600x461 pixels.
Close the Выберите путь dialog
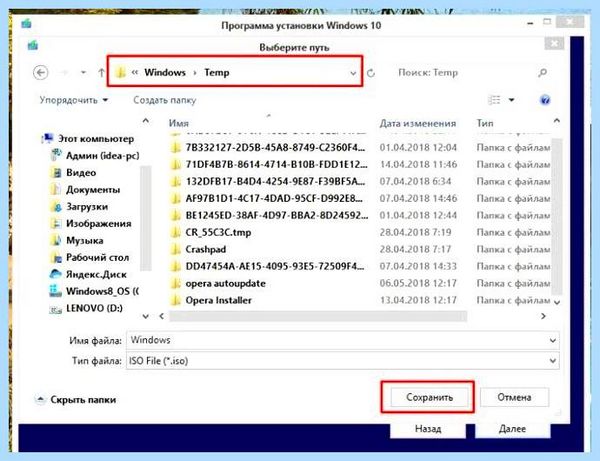(554, 43)
